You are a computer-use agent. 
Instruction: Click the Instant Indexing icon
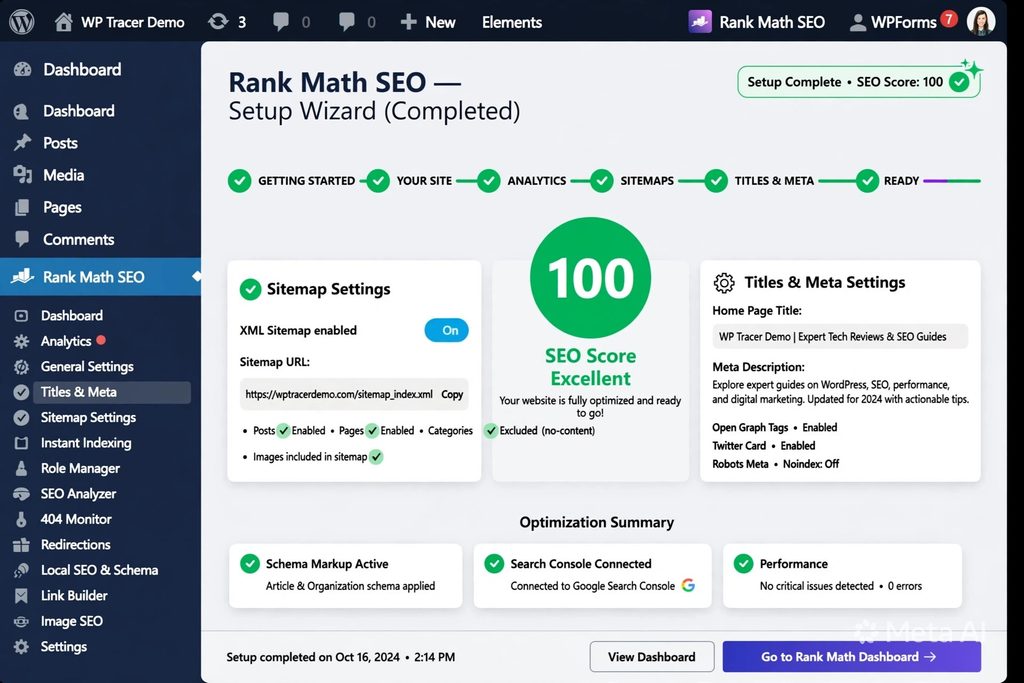pos(22,443)
